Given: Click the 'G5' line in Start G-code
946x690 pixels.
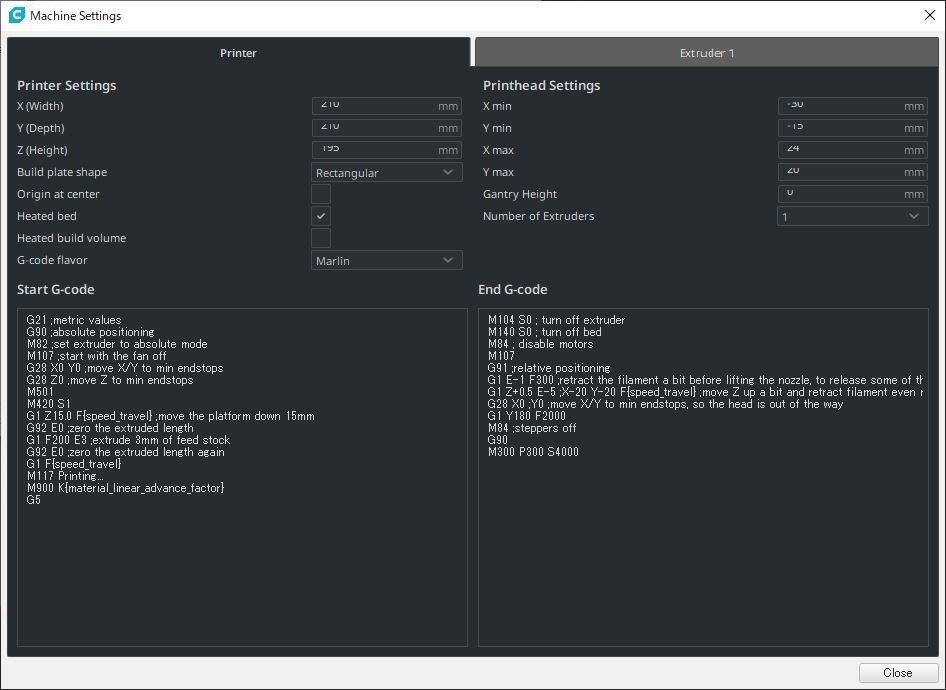Looking at the screenshot, I should 33,500.
